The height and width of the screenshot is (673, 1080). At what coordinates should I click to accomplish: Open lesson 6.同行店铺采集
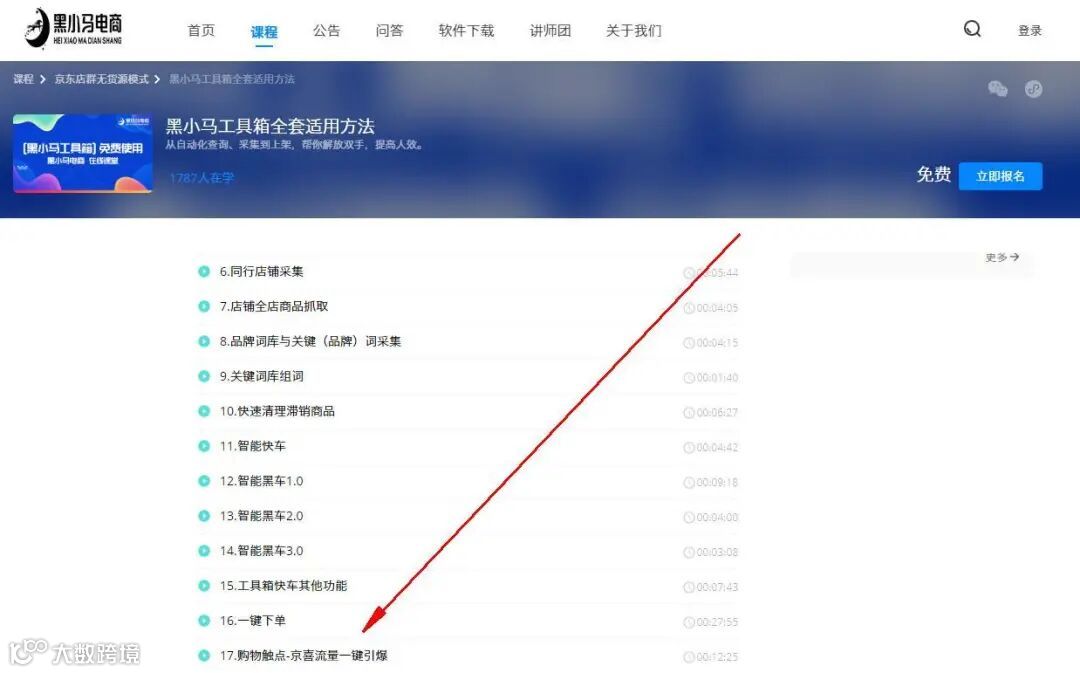[262, 271]
